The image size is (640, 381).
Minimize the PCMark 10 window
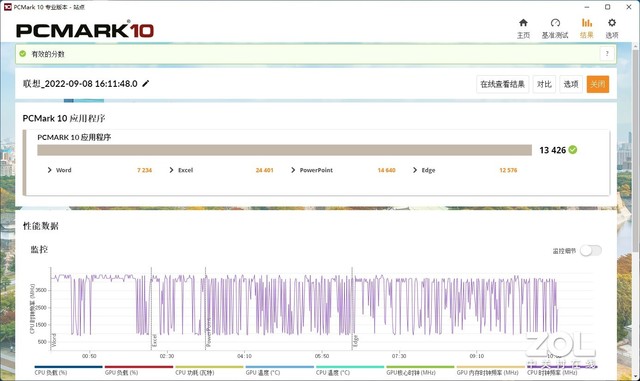587,7
